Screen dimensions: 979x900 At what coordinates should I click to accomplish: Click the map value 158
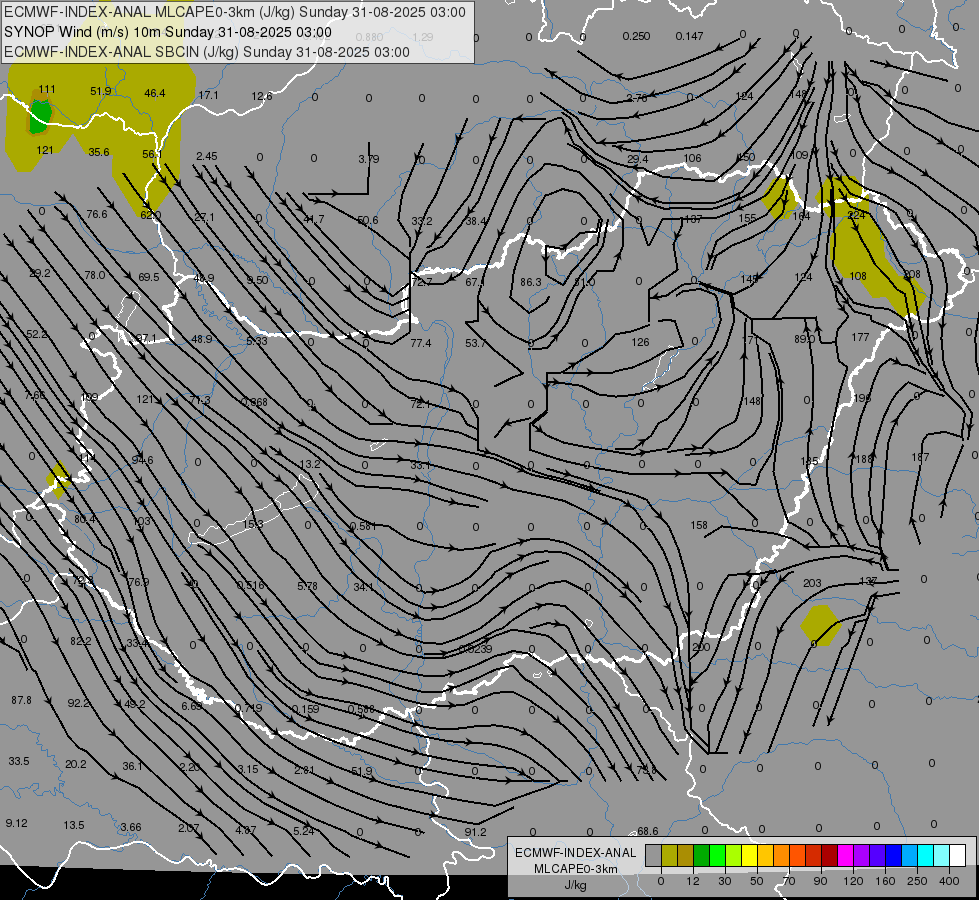click(699, 525)
